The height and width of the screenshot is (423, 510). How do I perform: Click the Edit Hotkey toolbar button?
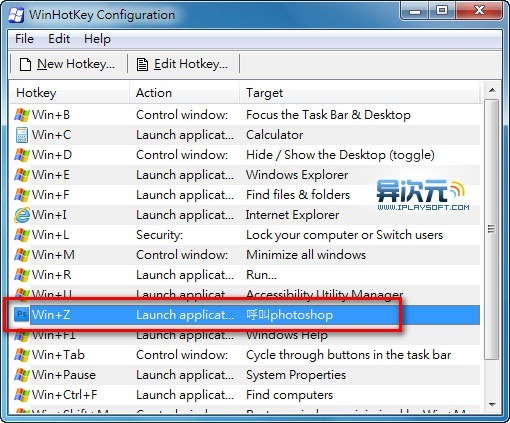(182, 64)
